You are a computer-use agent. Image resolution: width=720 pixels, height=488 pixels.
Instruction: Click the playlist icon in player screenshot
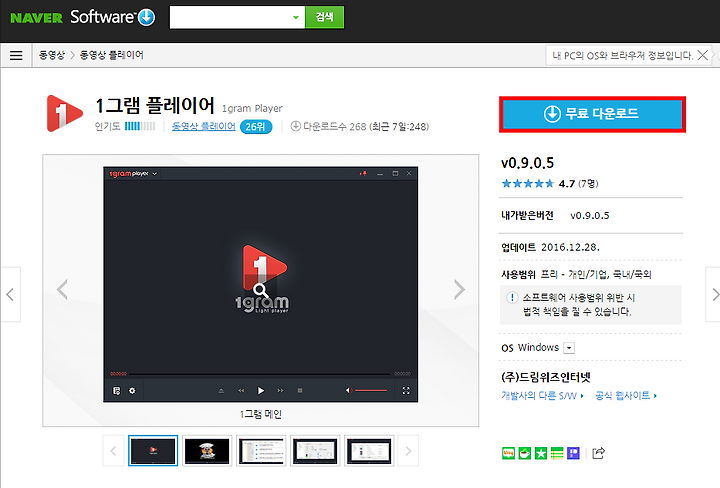click(x=117, y=391)
